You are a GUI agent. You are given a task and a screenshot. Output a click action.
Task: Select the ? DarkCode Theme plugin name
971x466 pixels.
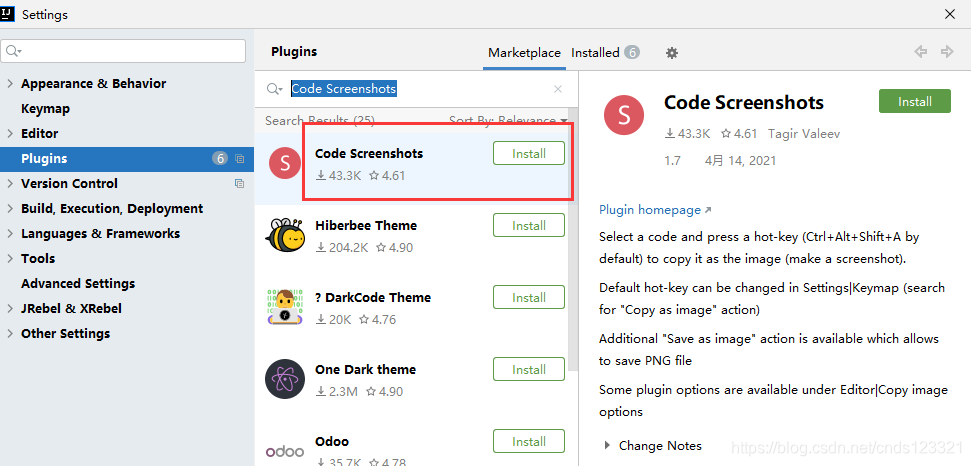[373, 298]
